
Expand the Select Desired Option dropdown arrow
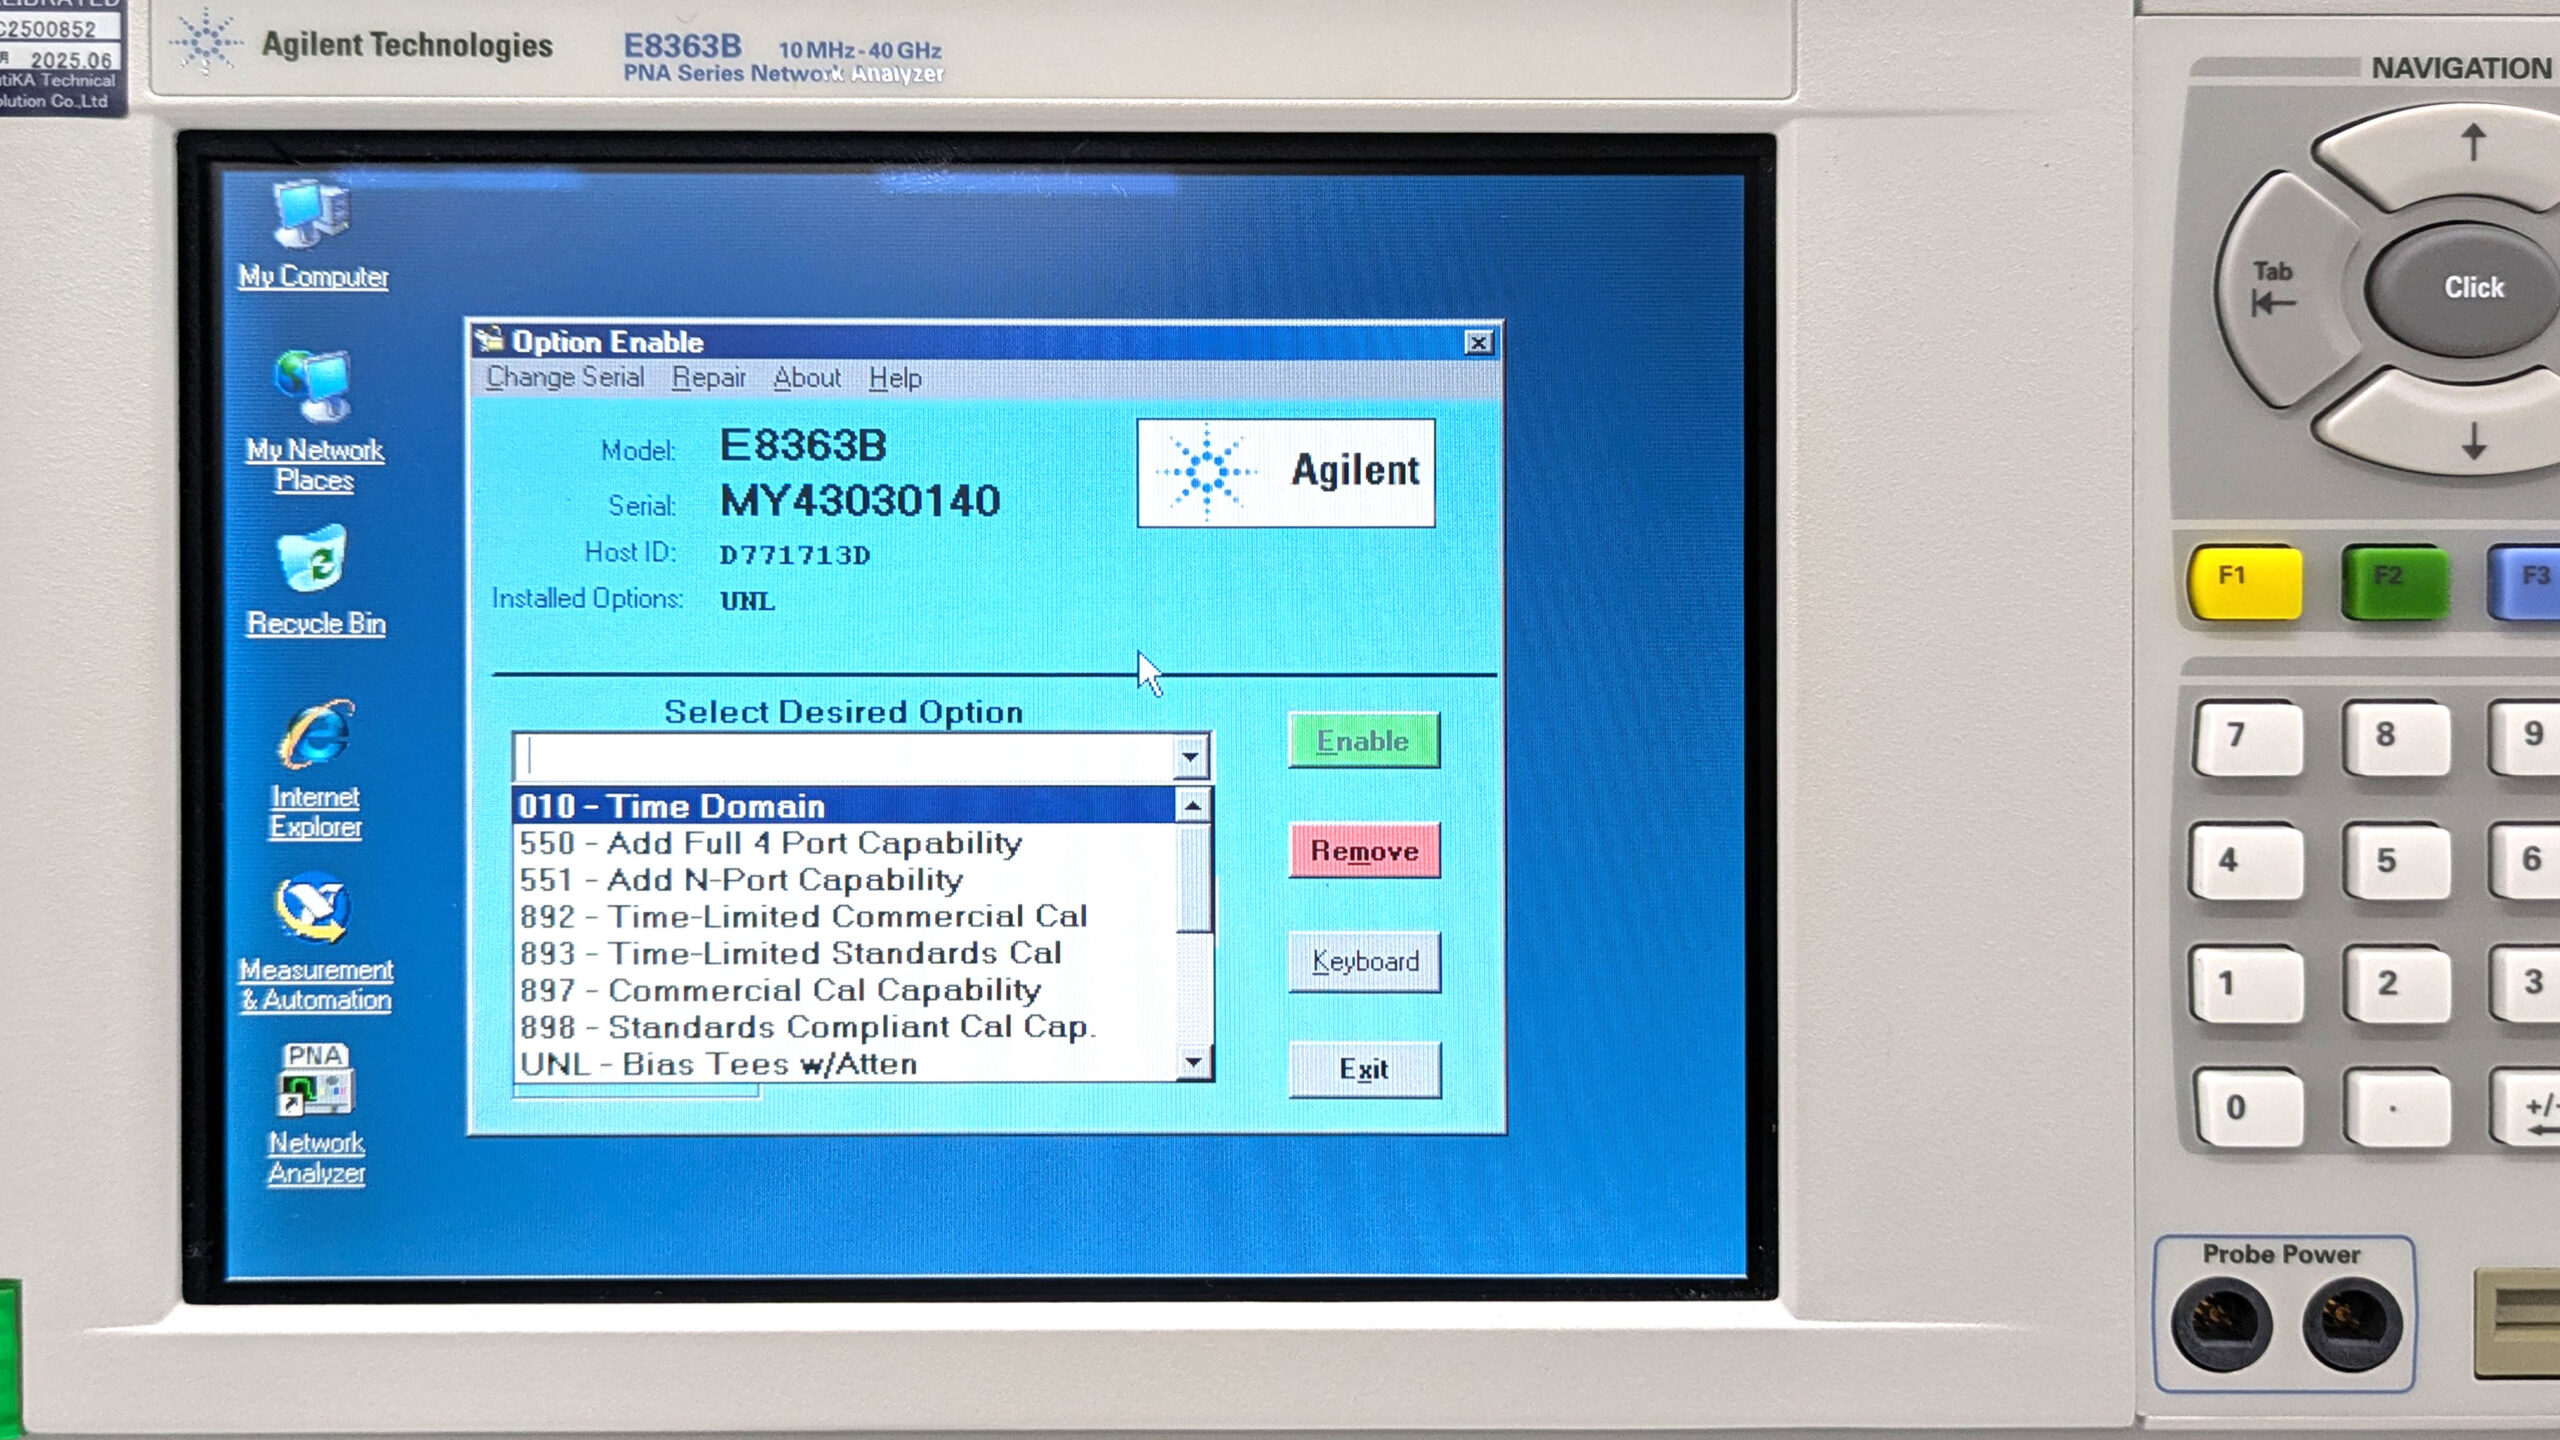tap(1189, 757)
